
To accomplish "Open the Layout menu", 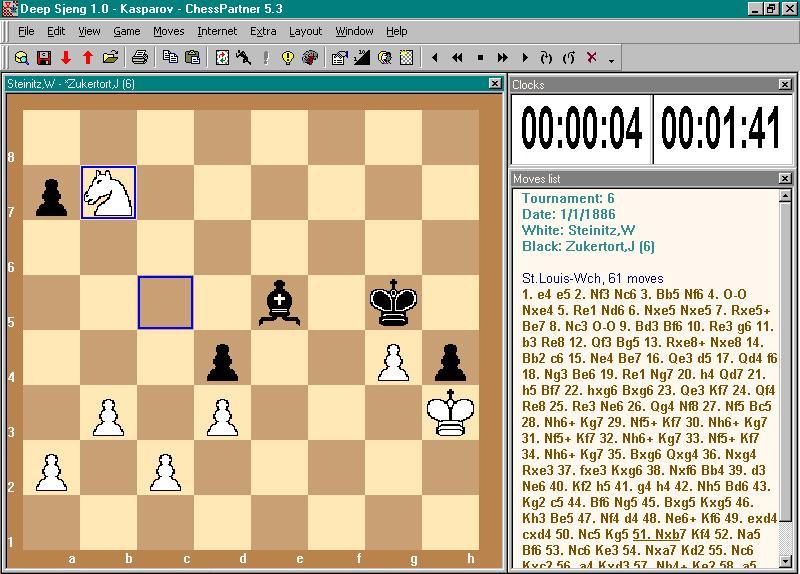I will click(x=305, y=31).
